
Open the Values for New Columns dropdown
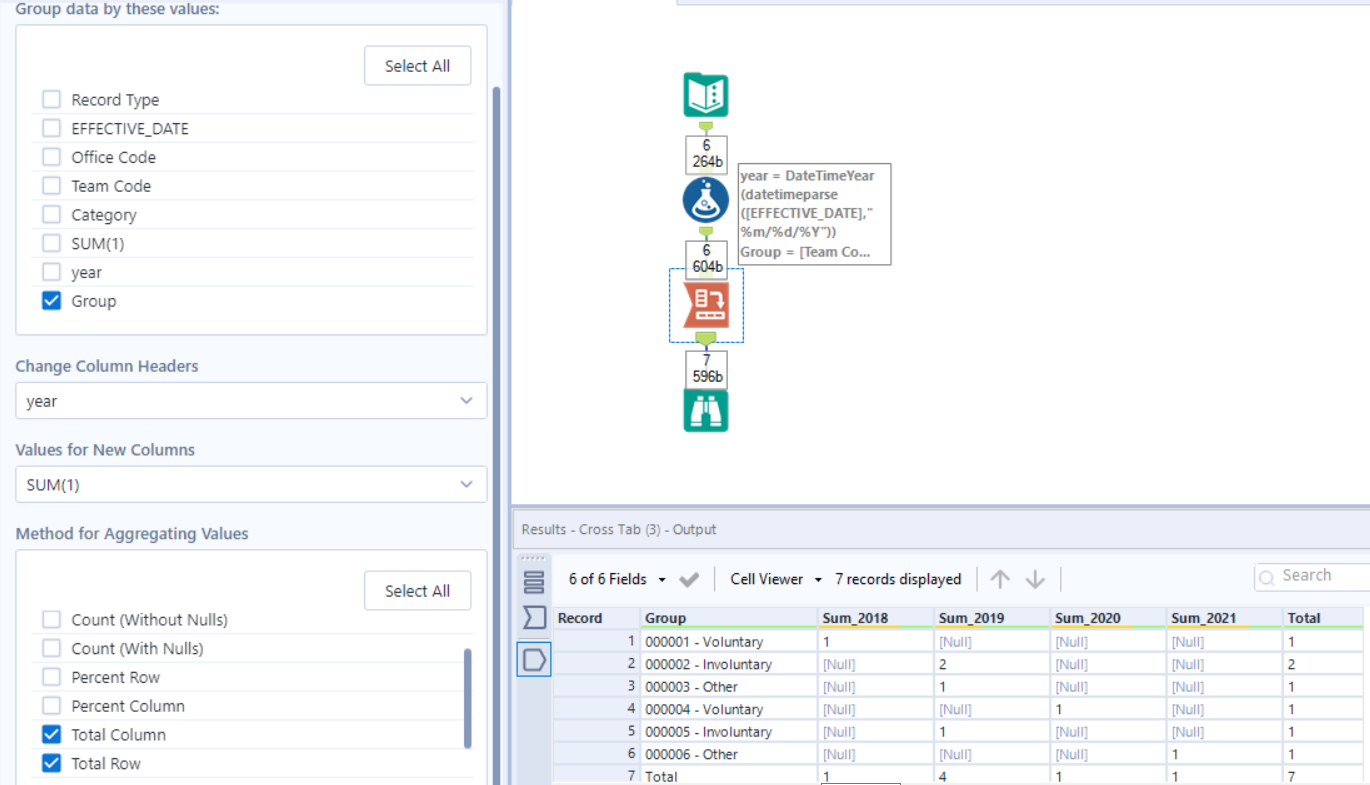[x=250, y=484]
